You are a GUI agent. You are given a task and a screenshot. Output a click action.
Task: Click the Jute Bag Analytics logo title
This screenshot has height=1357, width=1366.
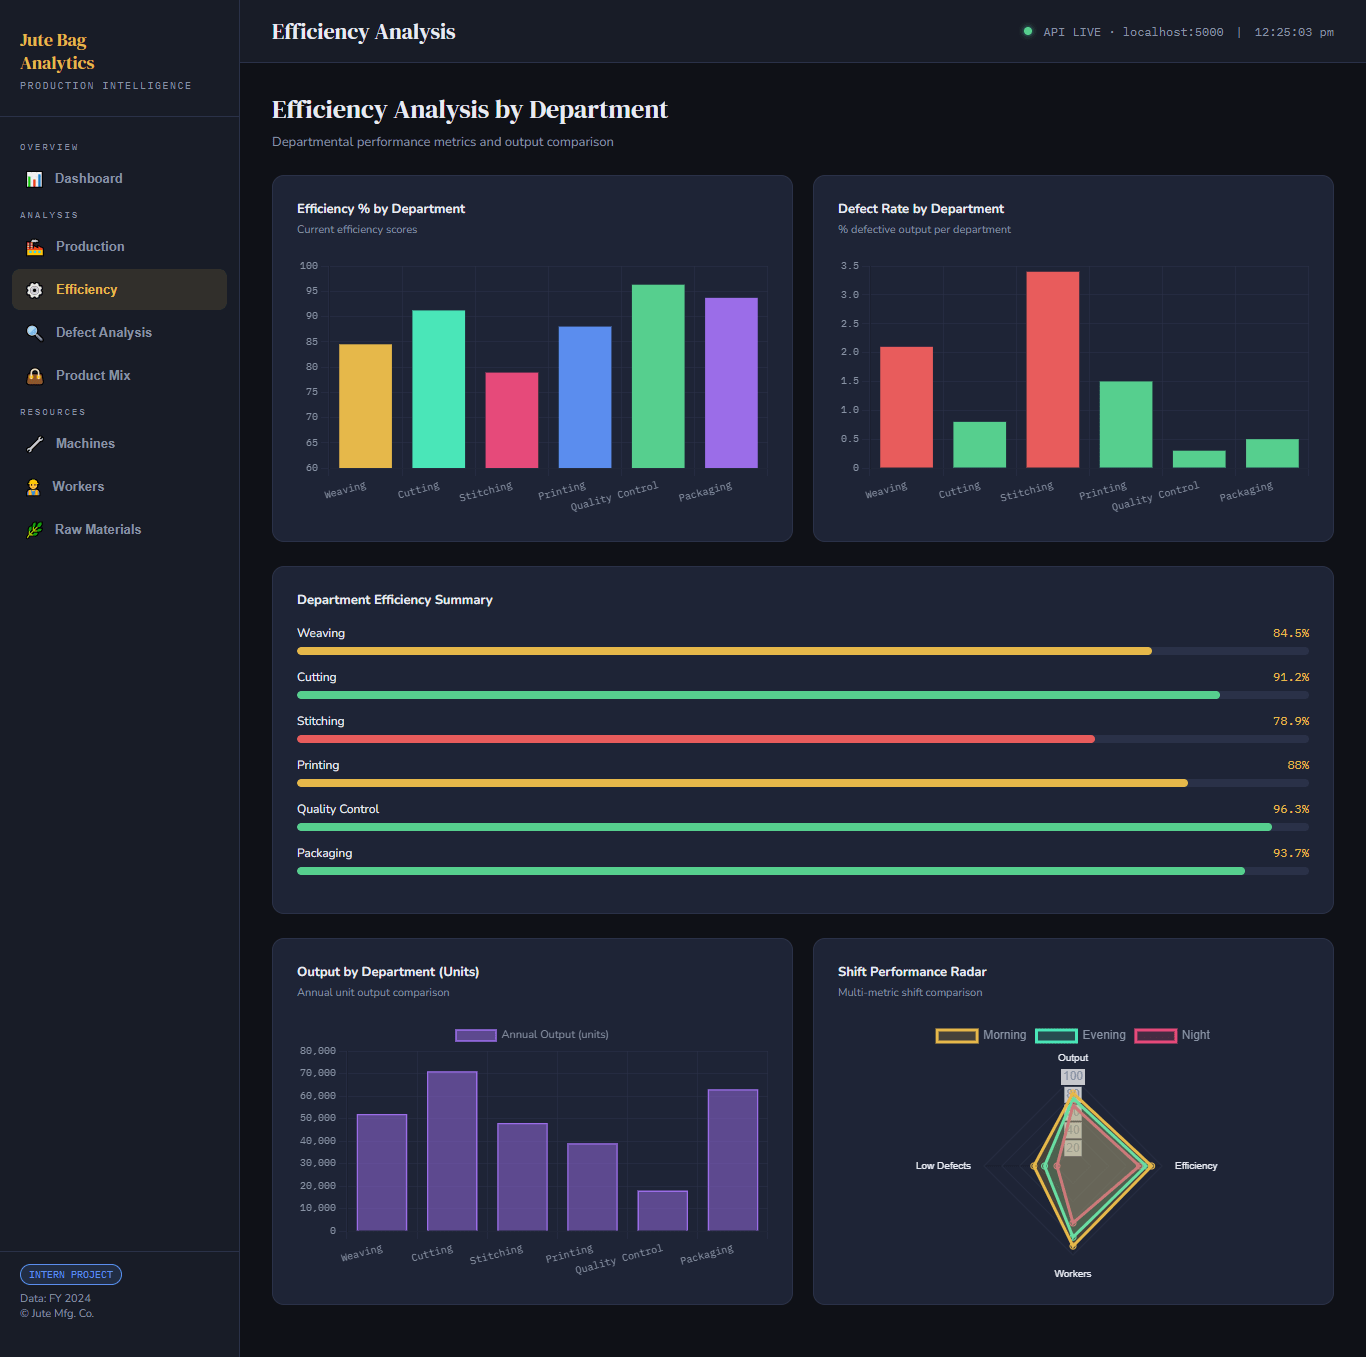click(57, 52)
